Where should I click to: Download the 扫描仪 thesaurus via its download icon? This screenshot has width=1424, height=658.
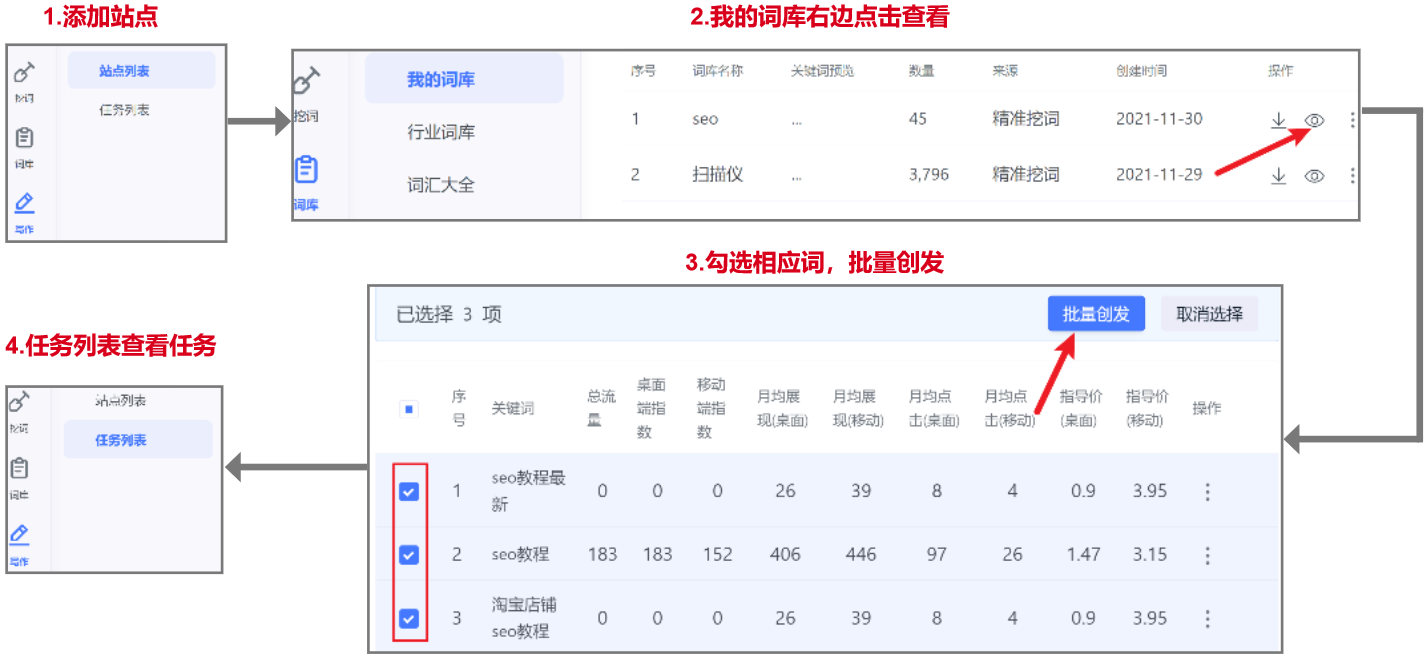click(1280, 175)
